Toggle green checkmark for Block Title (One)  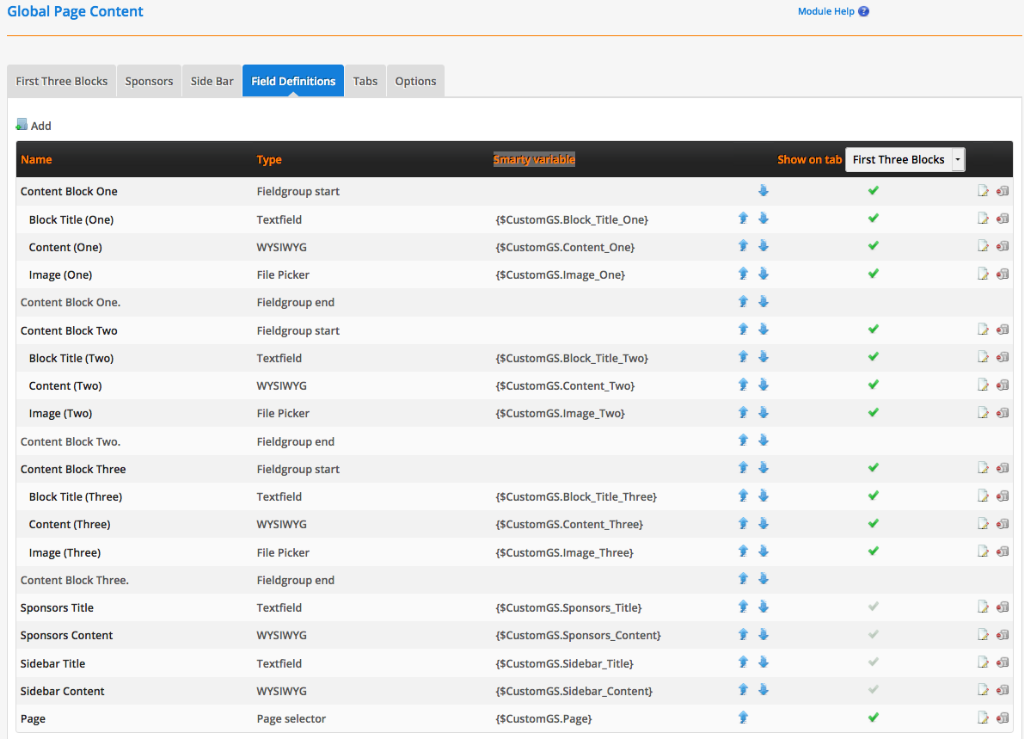coord(873,218)
